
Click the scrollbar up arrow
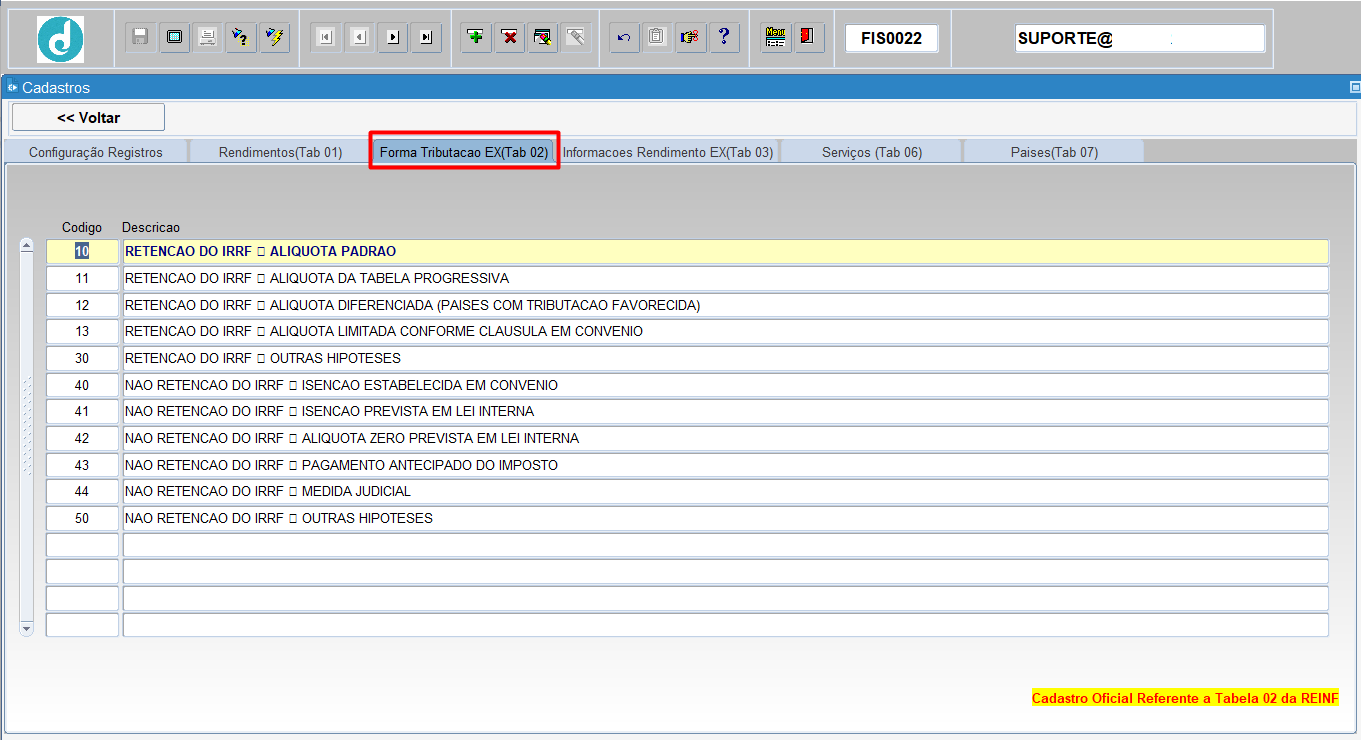pos(27,246)
